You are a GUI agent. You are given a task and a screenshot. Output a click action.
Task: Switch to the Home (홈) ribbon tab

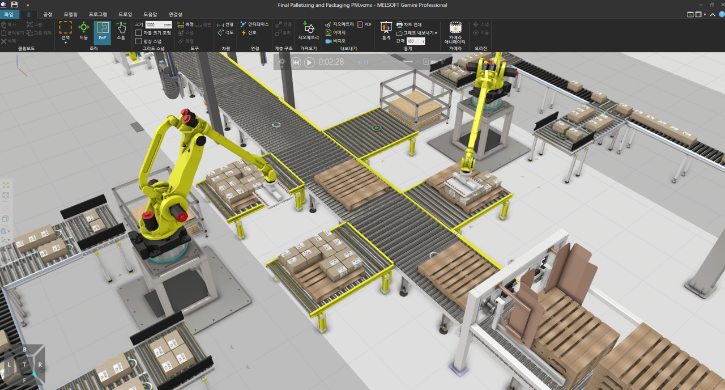click(29, 14)
